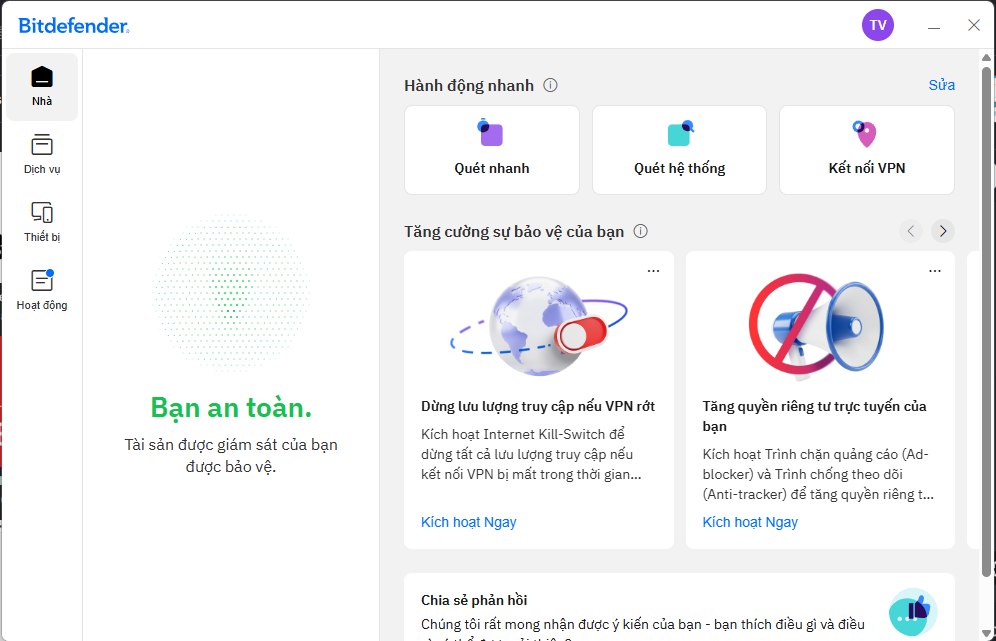Open three-dot menu on VPN Kill-Switch card
Screen dimensions: 996x641
tap(653, 271)
